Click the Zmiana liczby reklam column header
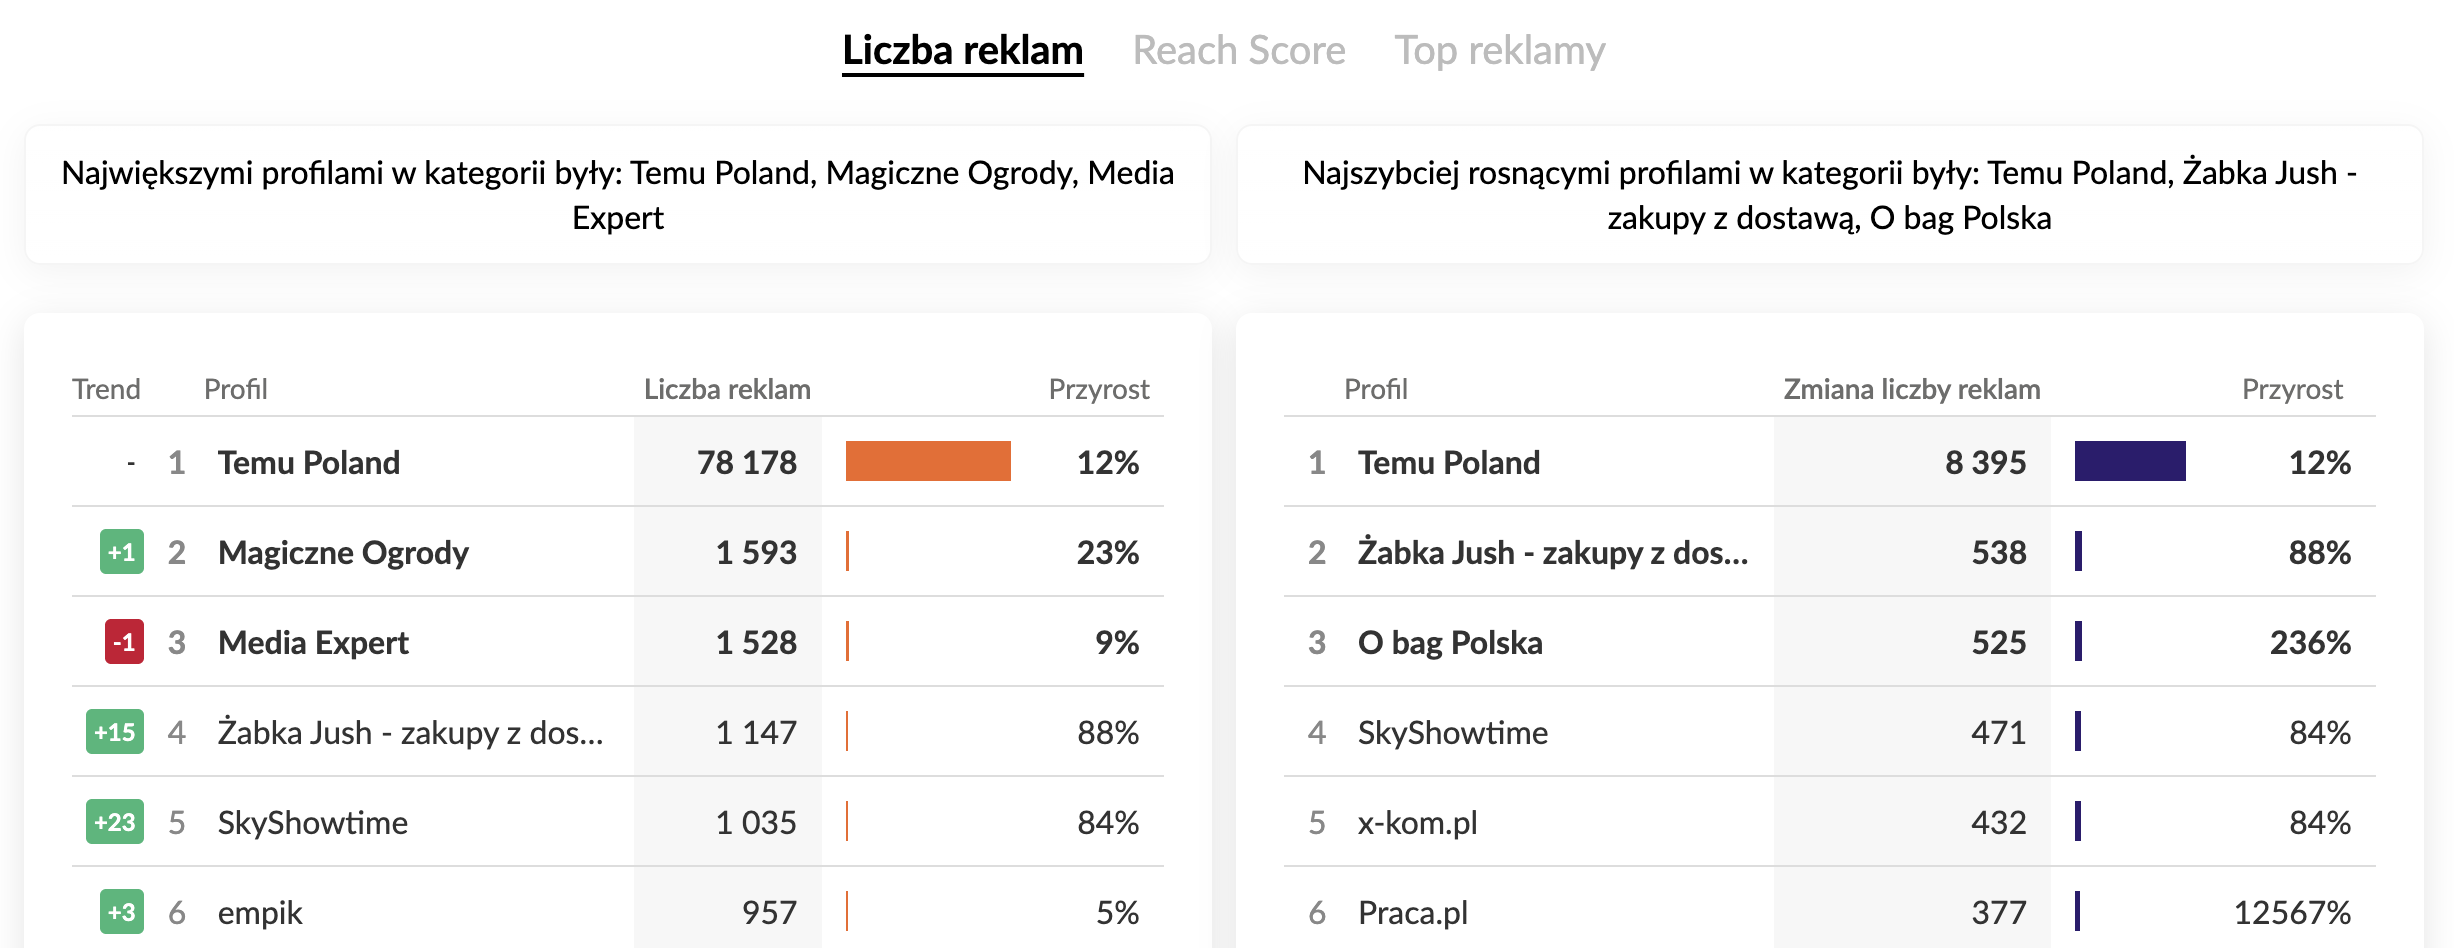Image resolution: width=2454 pixels, height=948 pixels. (1911, 389)
